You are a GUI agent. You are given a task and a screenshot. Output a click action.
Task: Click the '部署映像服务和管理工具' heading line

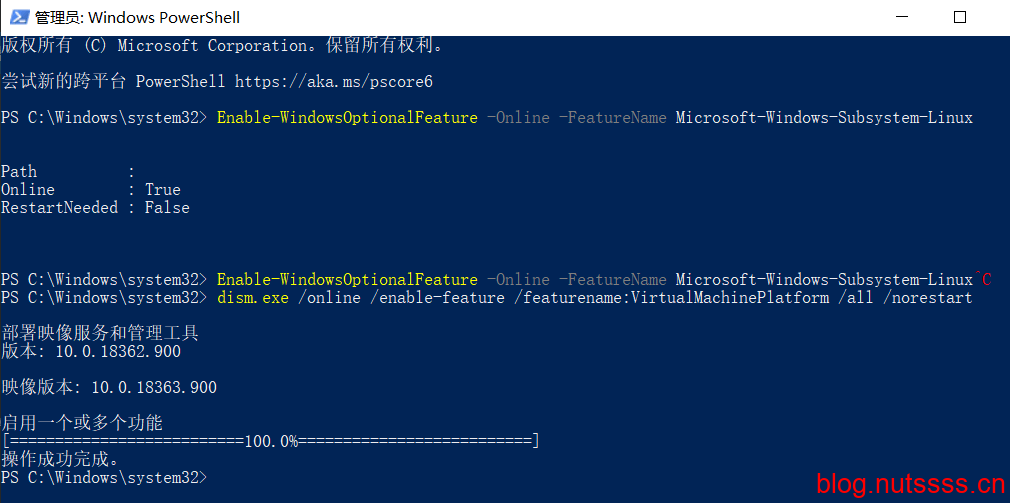point(100,334)
